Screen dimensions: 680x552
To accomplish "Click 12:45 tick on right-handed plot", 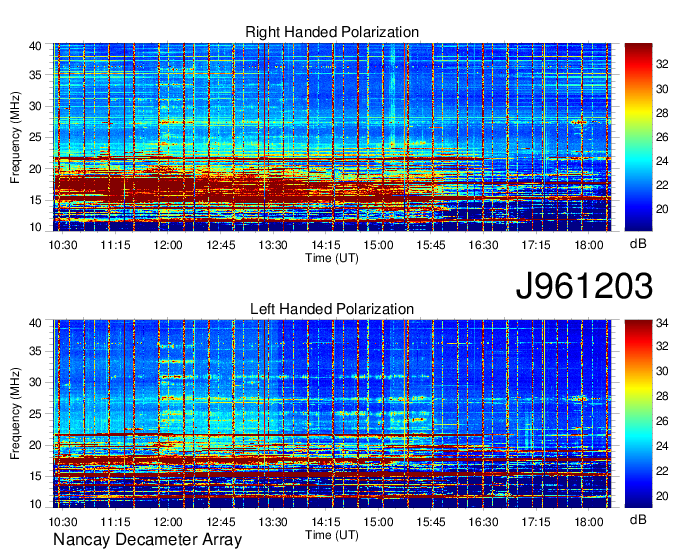I will (221, 245).
